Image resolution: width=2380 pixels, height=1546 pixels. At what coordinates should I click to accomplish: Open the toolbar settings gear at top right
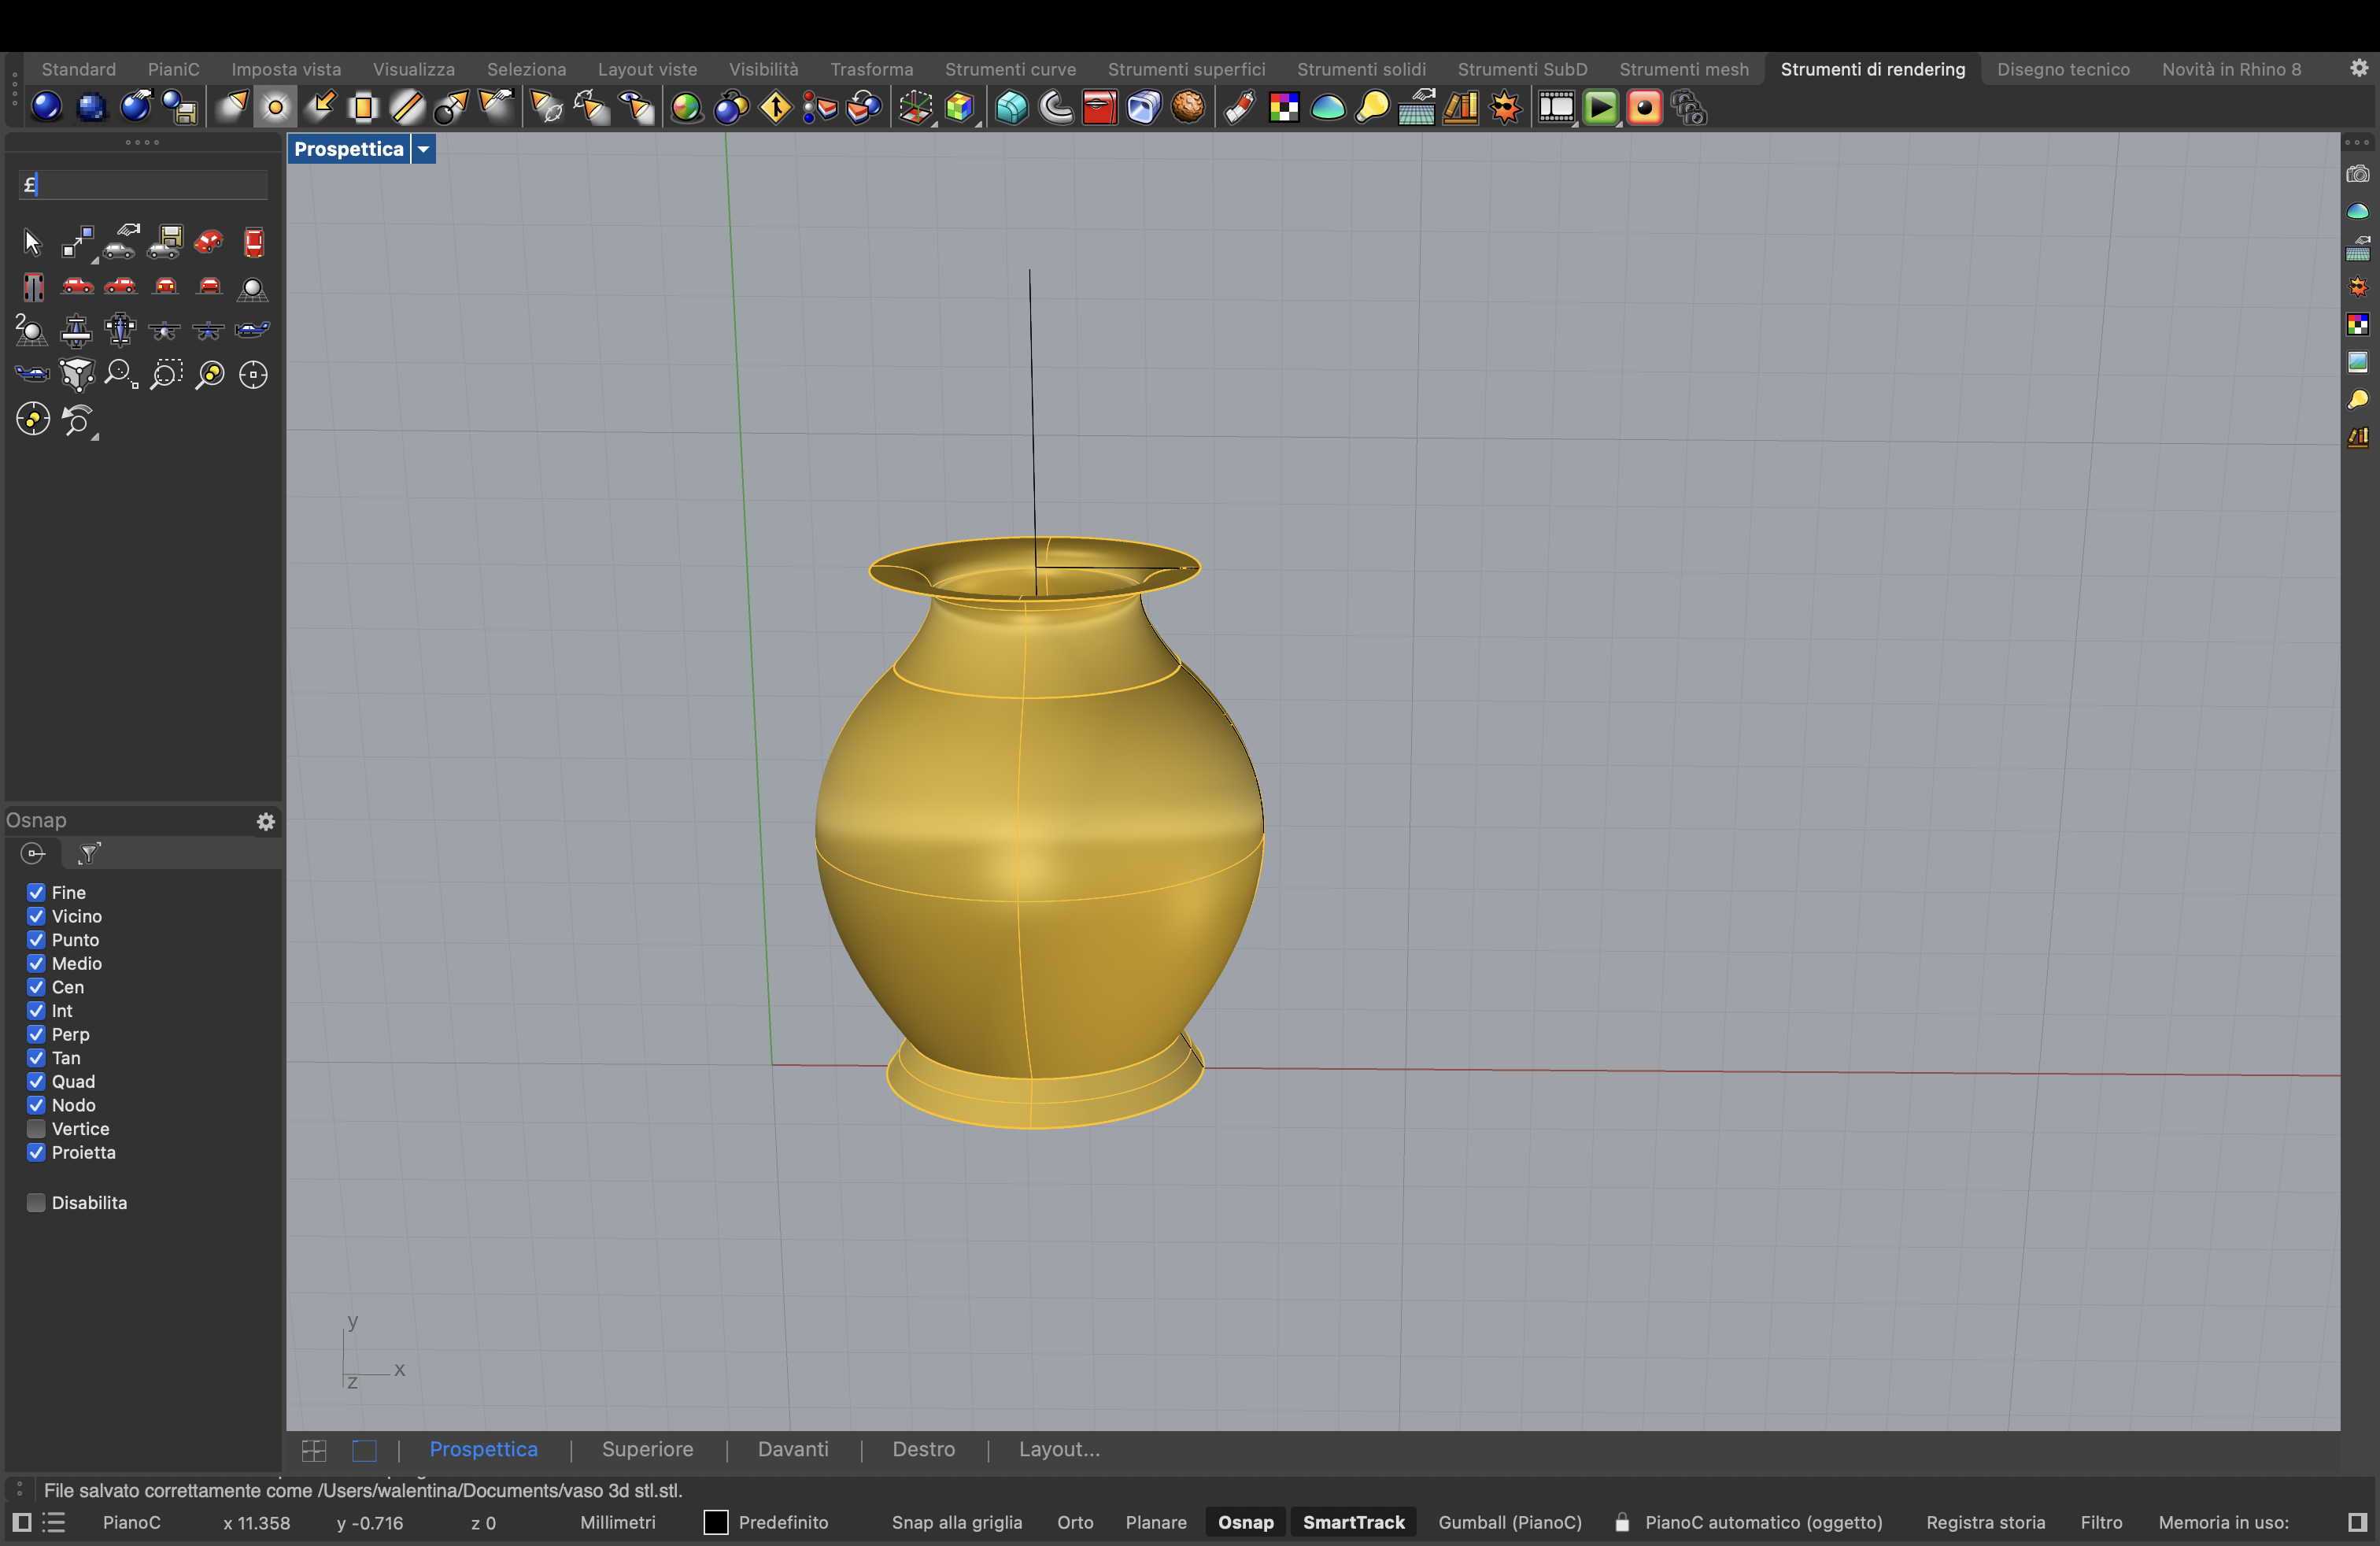[2358, 68]
